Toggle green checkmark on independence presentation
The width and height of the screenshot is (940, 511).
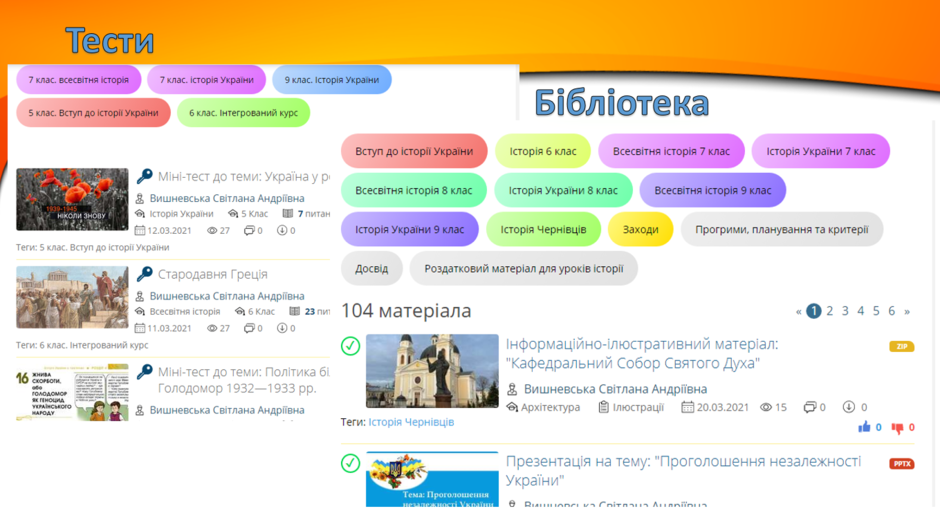(x=351, y=463)
